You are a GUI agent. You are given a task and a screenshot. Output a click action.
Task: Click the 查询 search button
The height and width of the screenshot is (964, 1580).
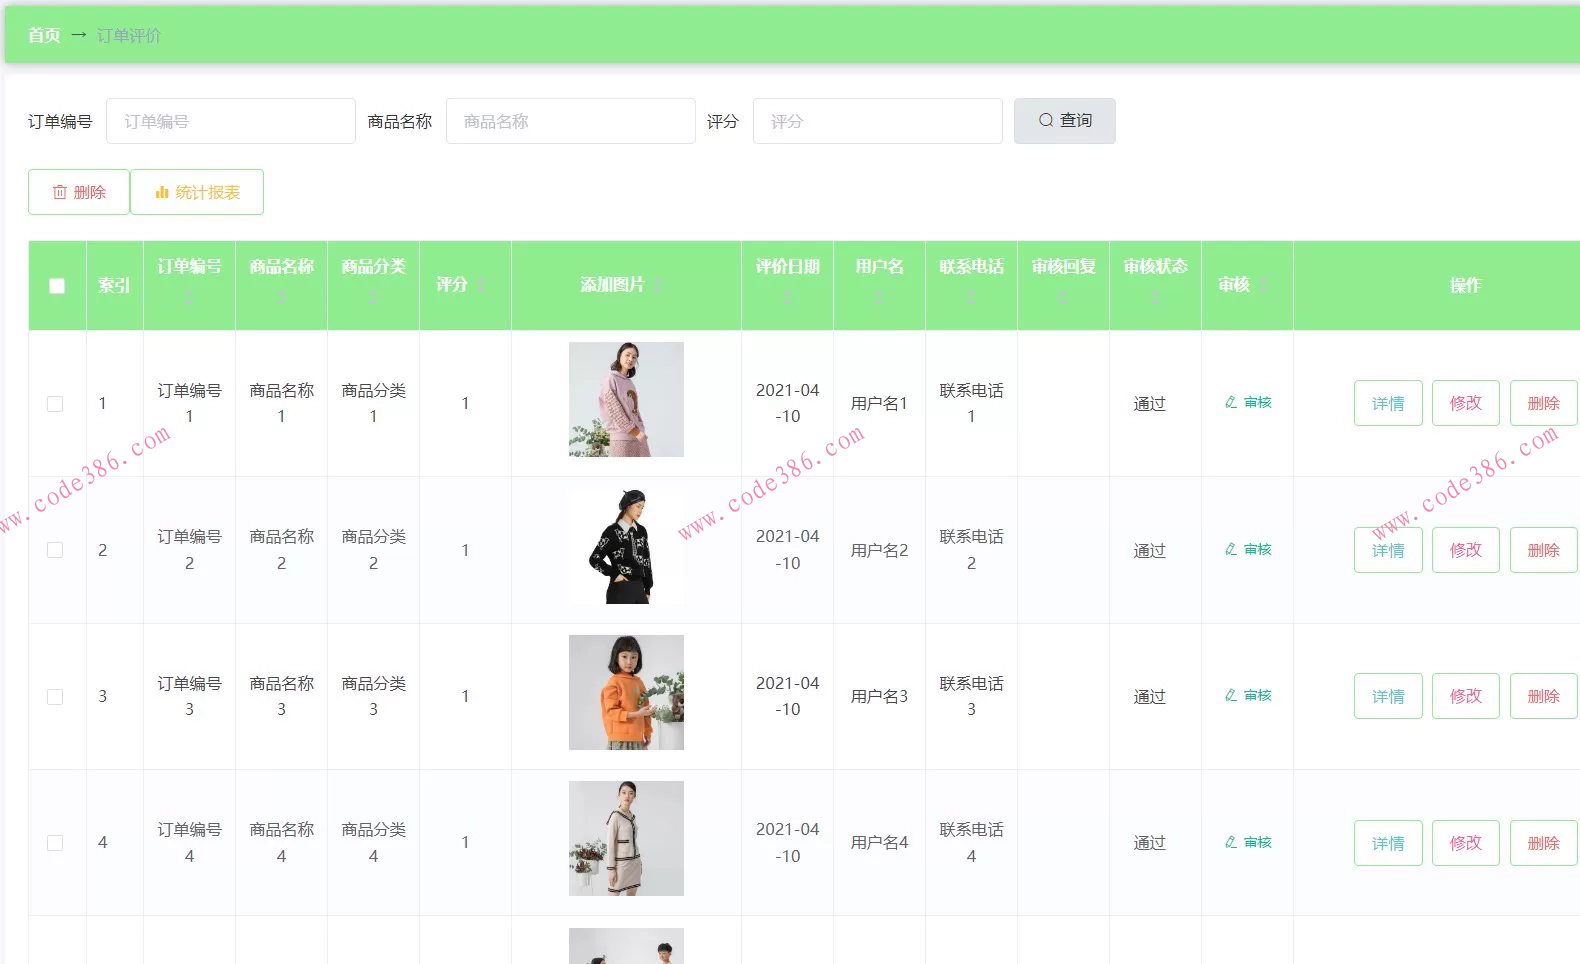coord(1065,121)
